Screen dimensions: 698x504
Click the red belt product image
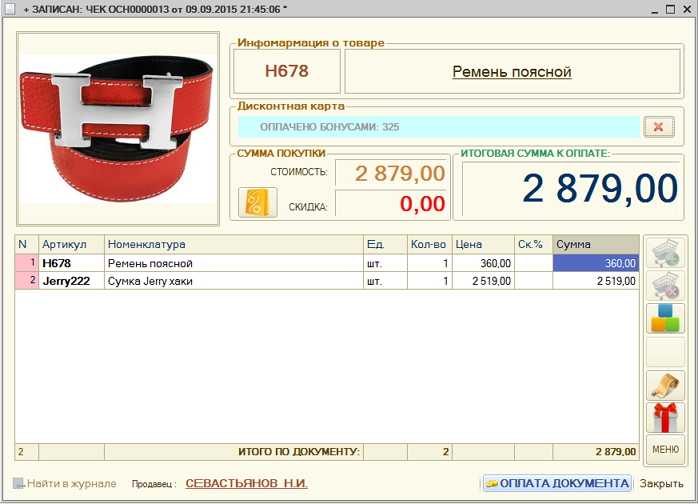click(117, 128)
